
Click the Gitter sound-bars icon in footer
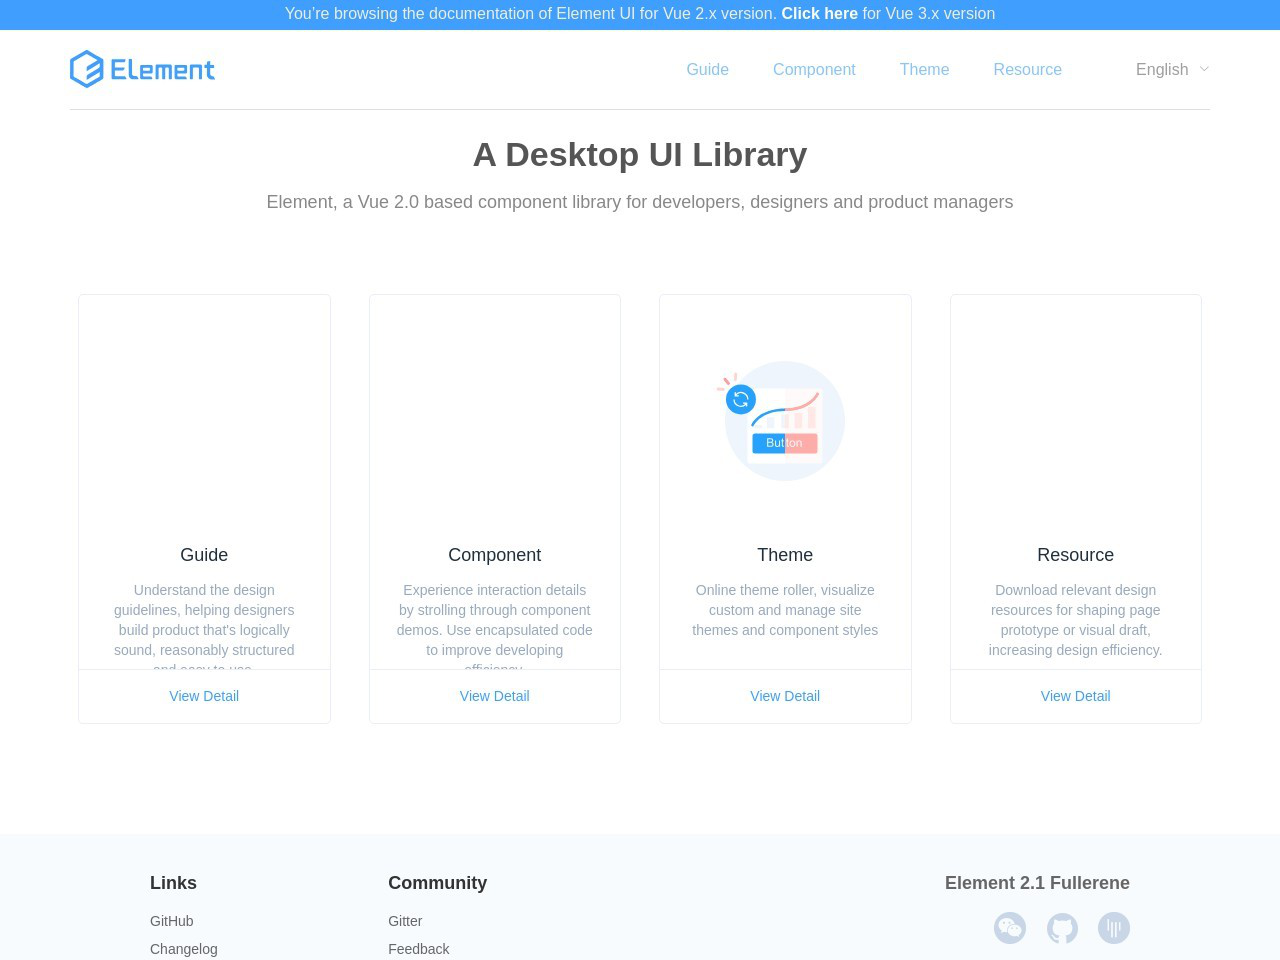pos(1114,928)
